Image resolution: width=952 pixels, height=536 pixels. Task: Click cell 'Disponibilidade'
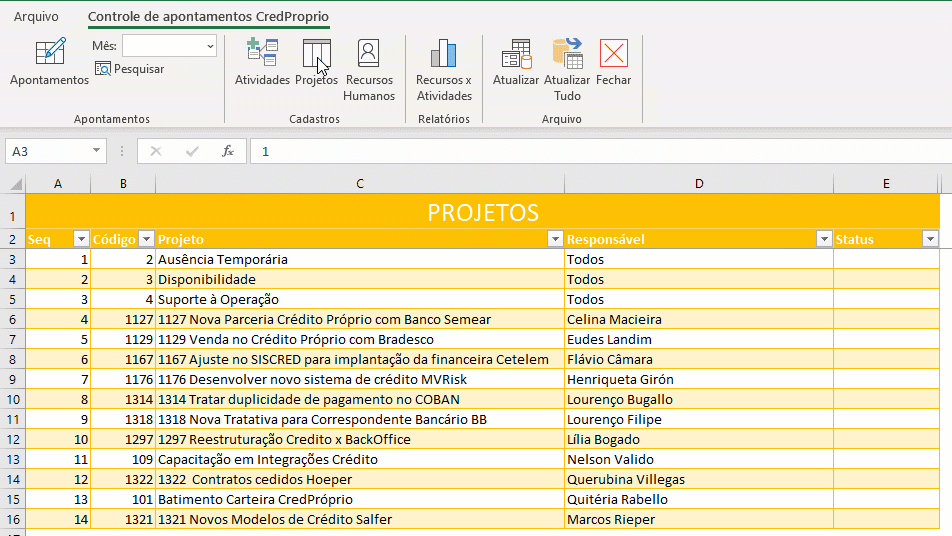pyautogui.click(x=360, y=279)
